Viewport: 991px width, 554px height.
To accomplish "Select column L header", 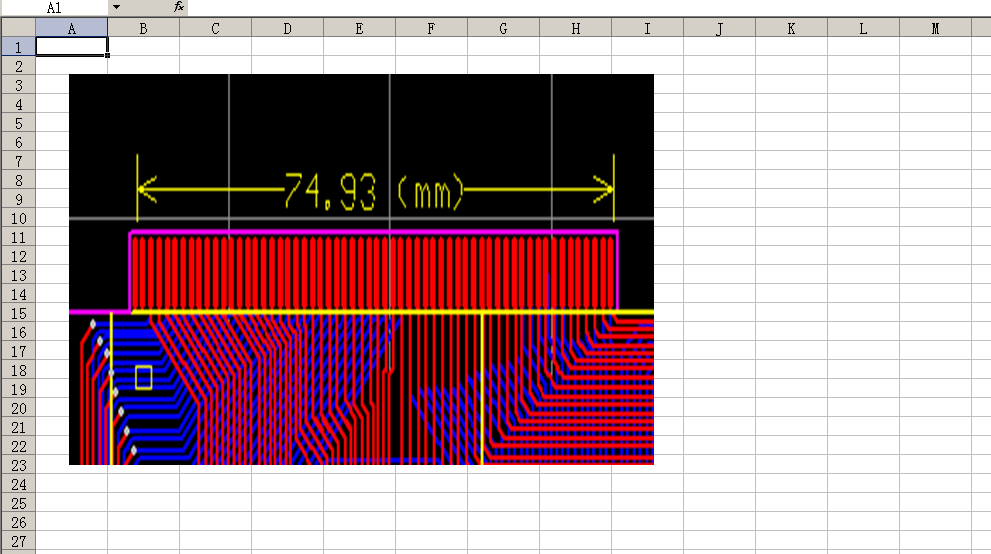I will point(864,28).
